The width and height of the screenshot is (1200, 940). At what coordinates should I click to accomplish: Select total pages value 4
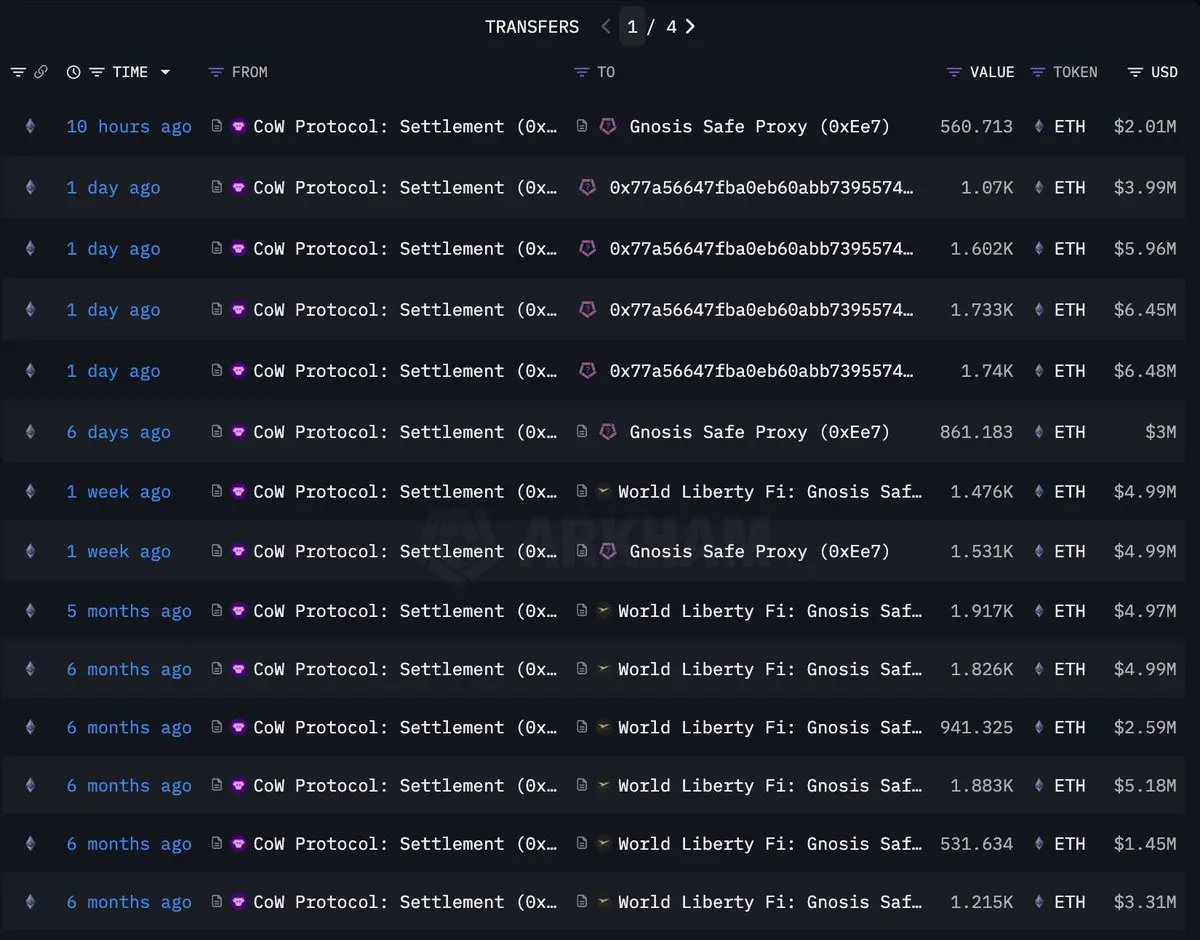[x=671, y=27]
